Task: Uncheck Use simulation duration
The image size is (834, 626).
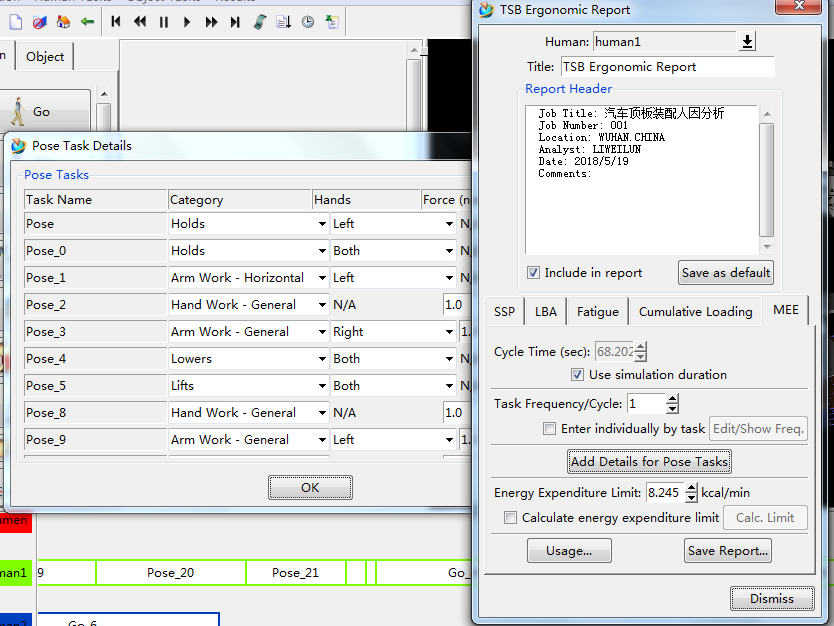Action: [x=577, y=375]
